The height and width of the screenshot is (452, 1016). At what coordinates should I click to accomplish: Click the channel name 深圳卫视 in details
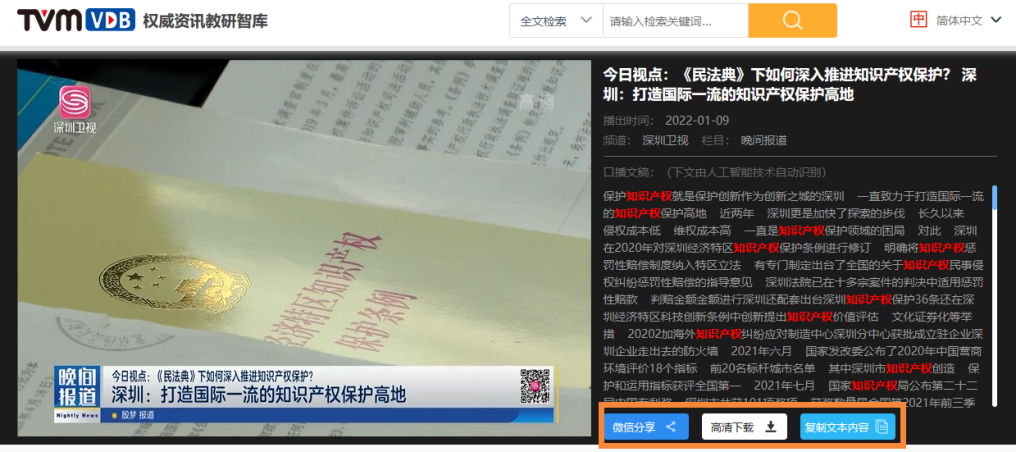(x=665, y=141)
